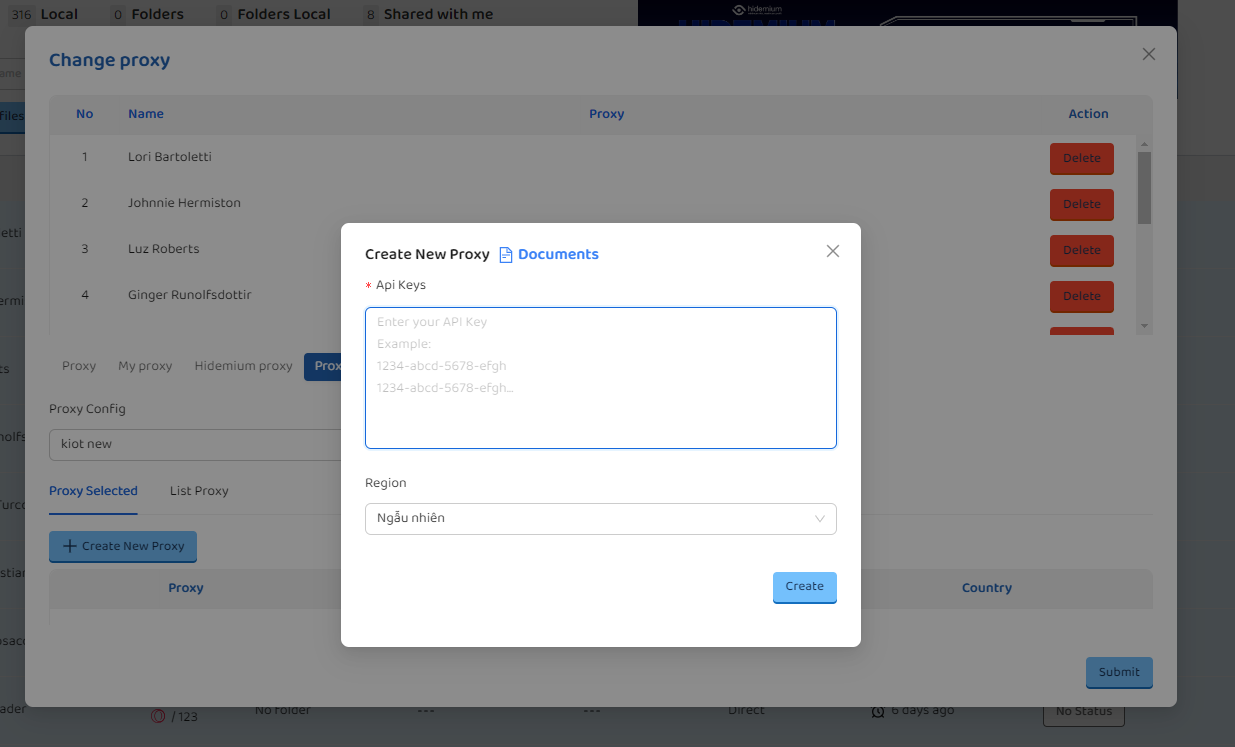Open the Documents link
The width and height of the screenshot is (1235, 747).
pos(558,255)
